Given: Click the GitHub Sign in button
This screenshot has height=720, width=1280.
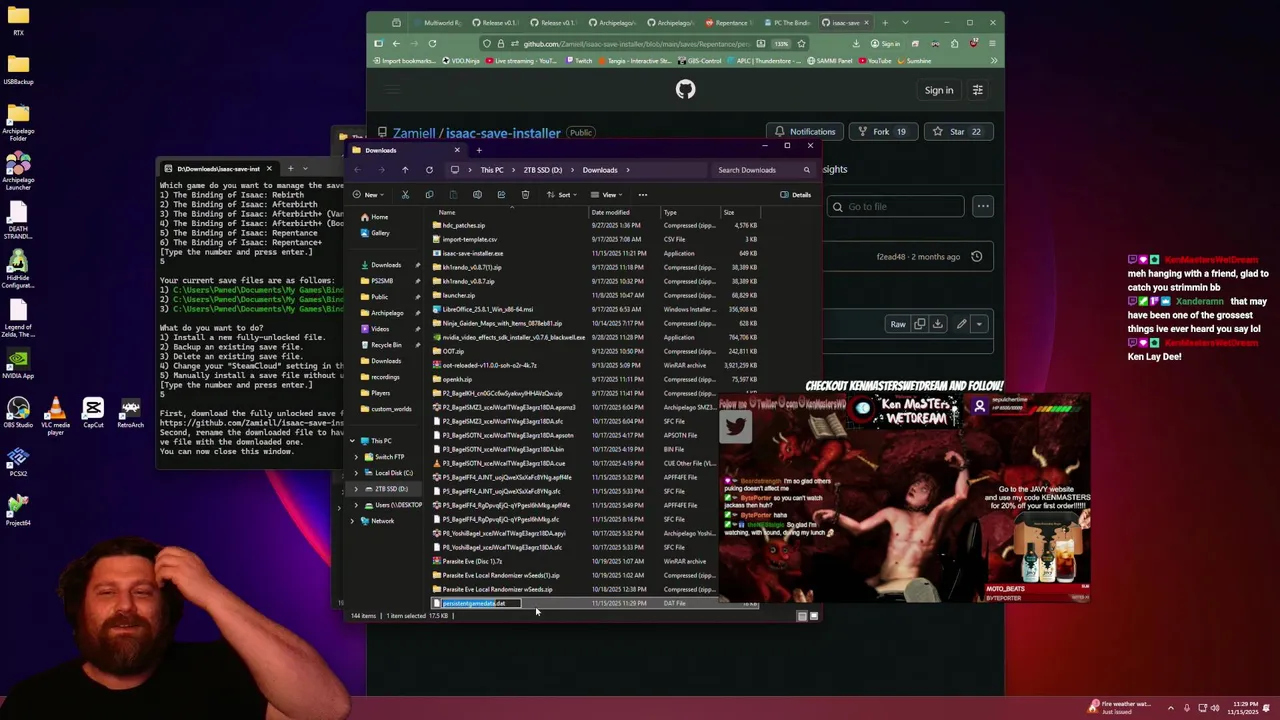Looking at the screenshot, I should [x=939, y=90].
